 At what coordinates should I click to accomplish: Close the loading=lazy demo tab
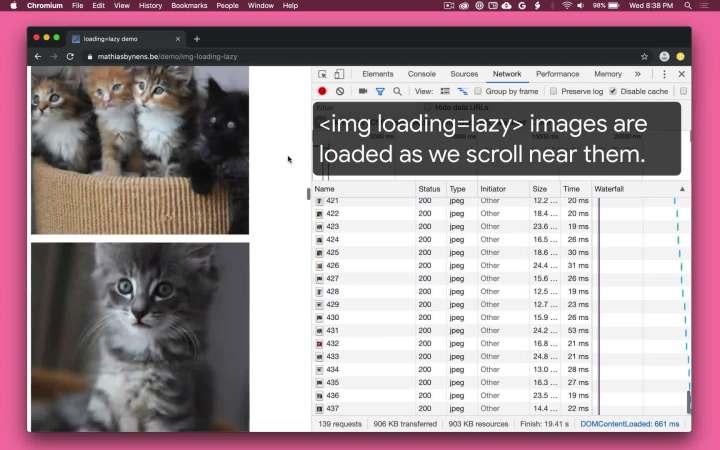178,39
